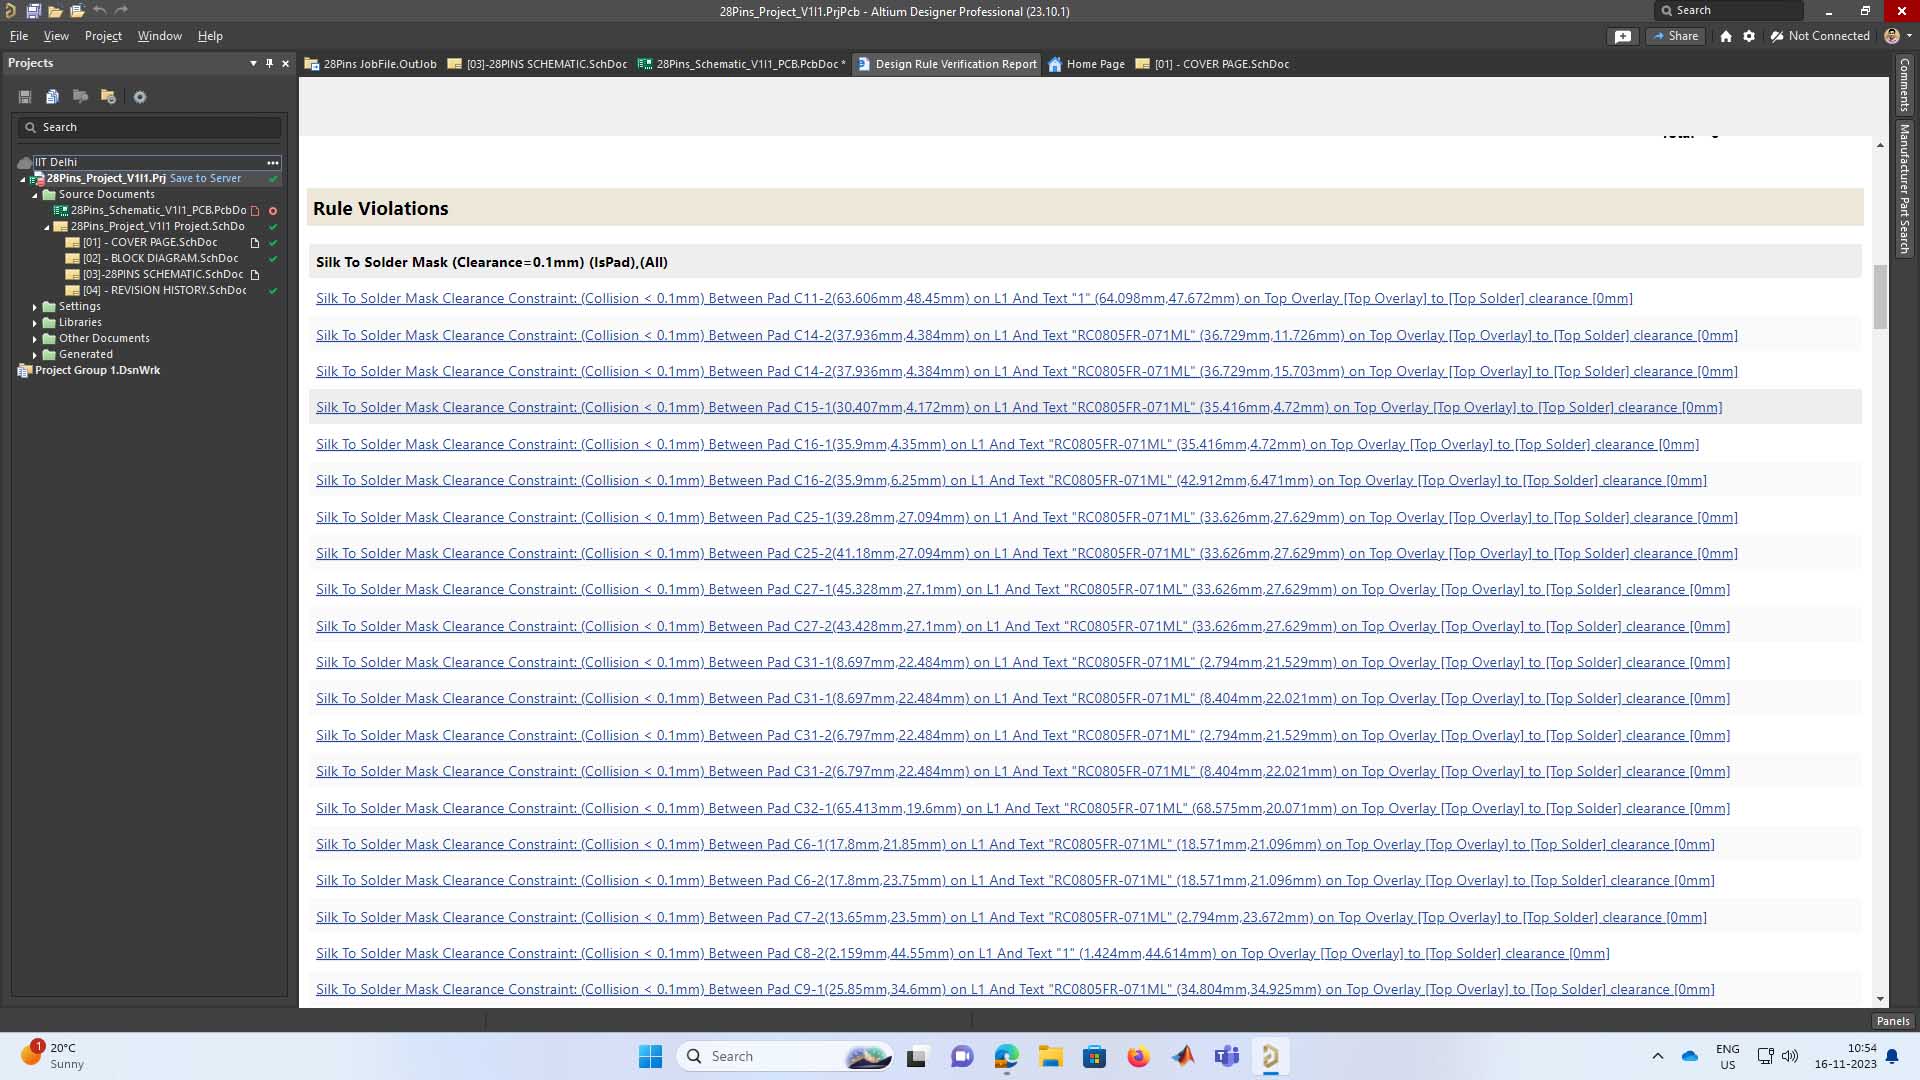Expand the Settings folder
The height and width of the screenshot is (1080, 1920).
(x=35, y=307)
